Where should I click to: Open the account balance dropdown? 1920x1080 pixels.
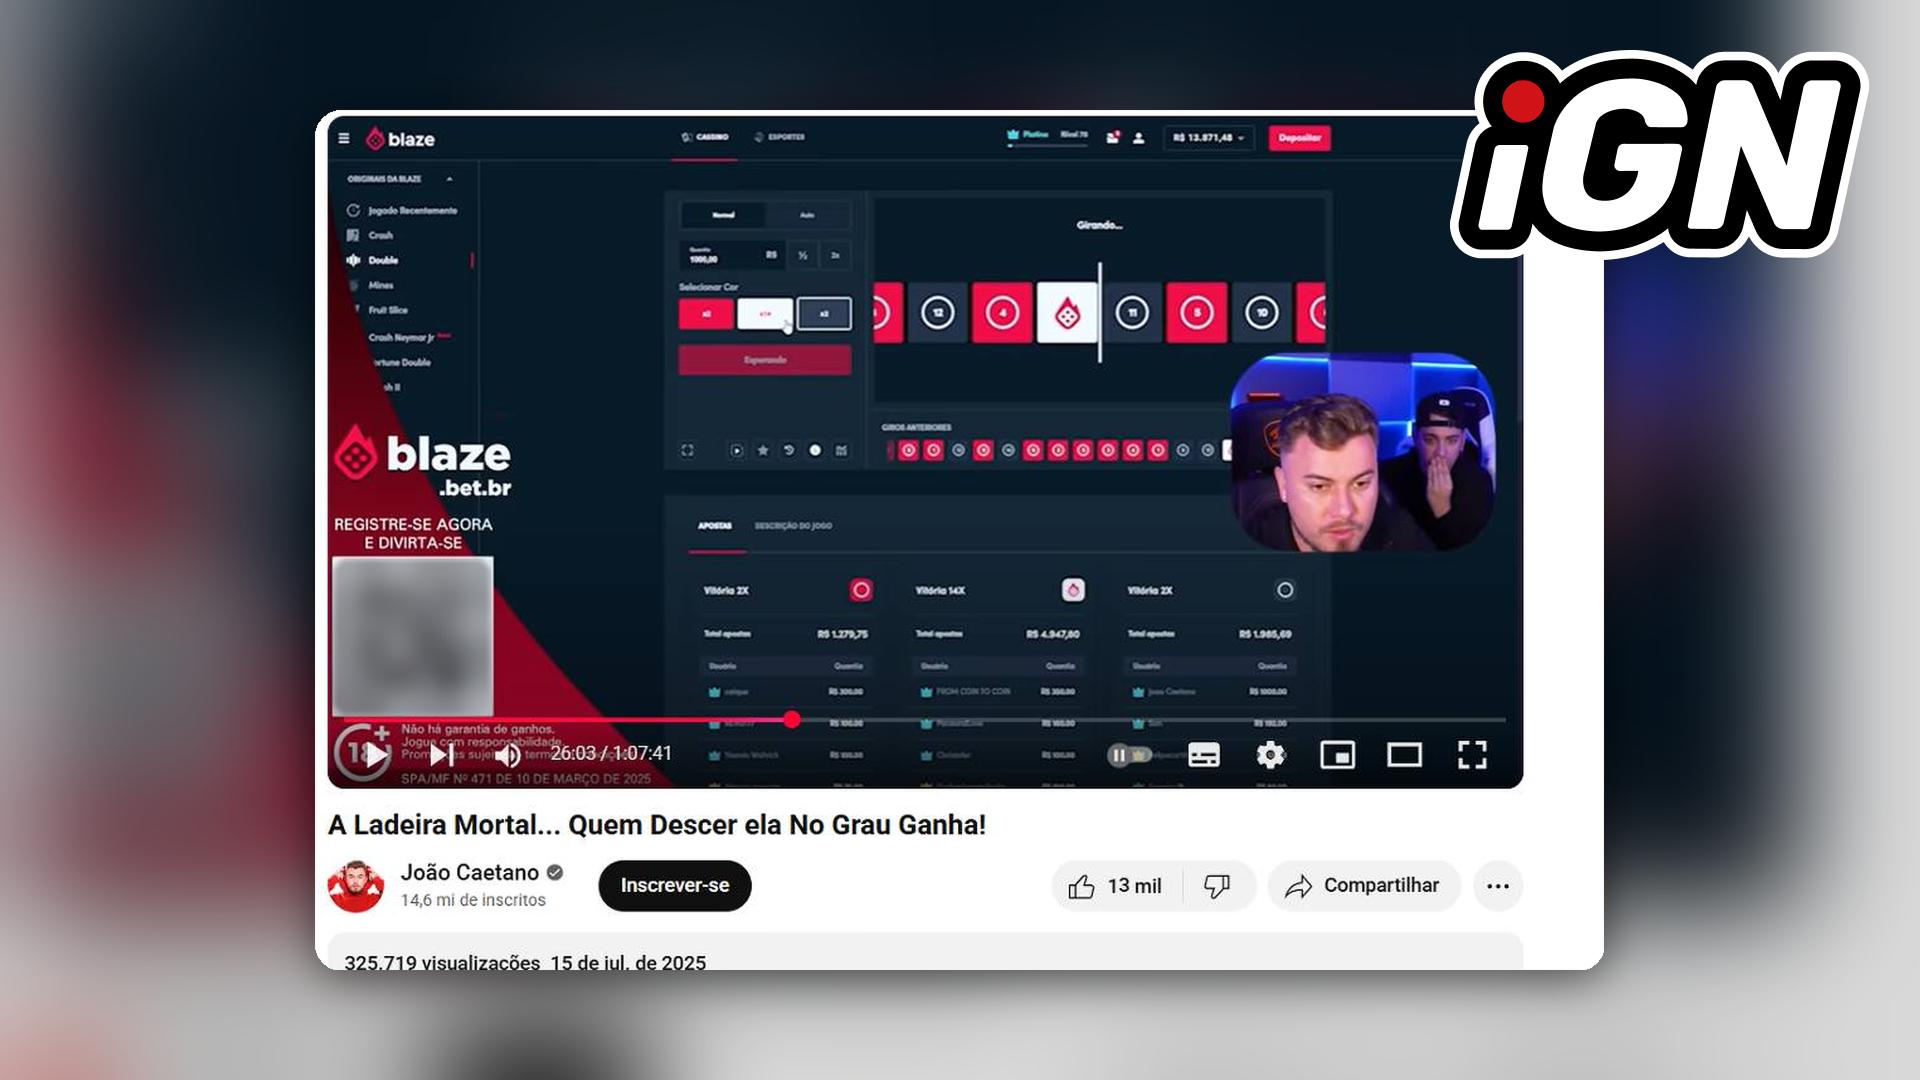click(1209, 138)
